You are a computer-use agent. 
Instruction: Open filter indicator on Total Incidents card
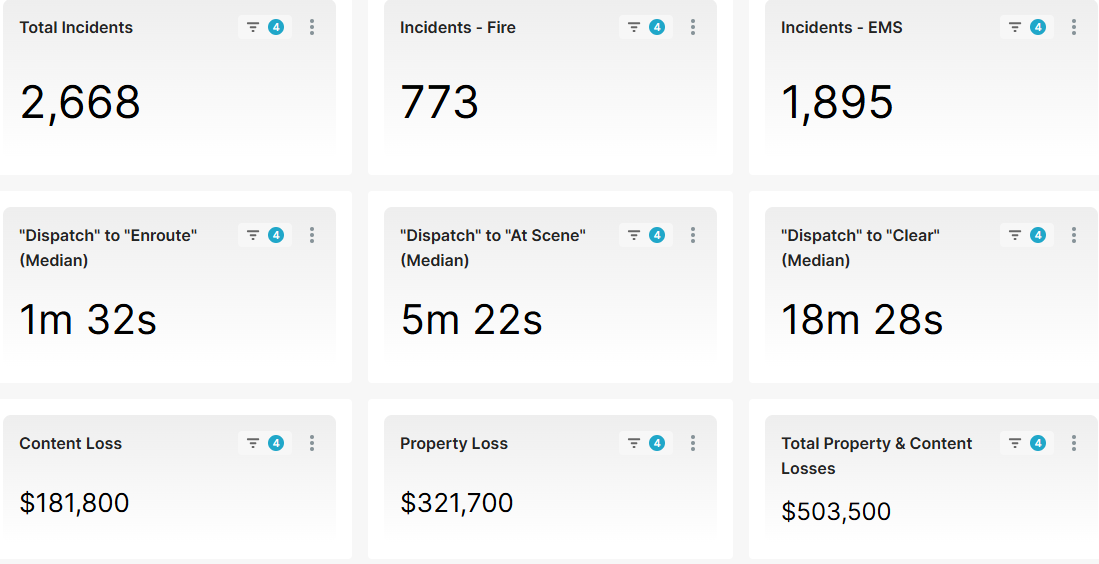[x=265, y=27]
